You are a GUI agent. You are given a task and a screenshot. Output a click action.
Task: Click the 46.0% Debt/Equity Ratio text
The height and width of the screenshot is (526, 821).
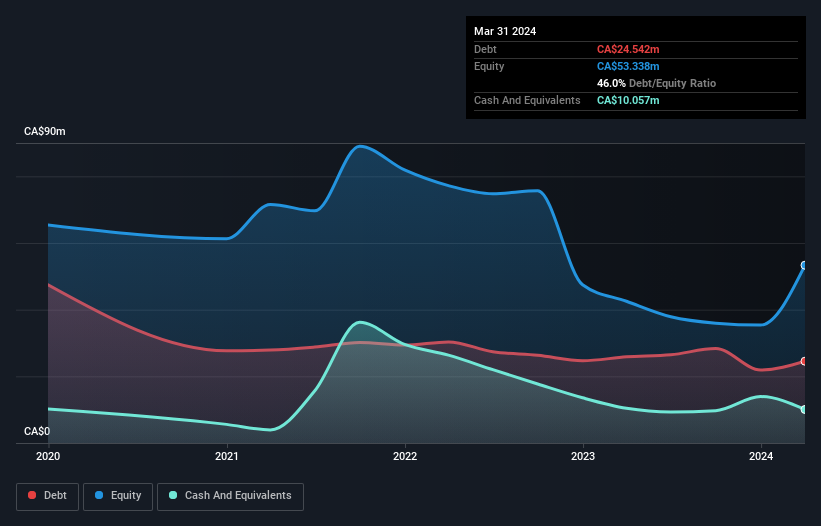pyautogui.click(x=656, y=83)
